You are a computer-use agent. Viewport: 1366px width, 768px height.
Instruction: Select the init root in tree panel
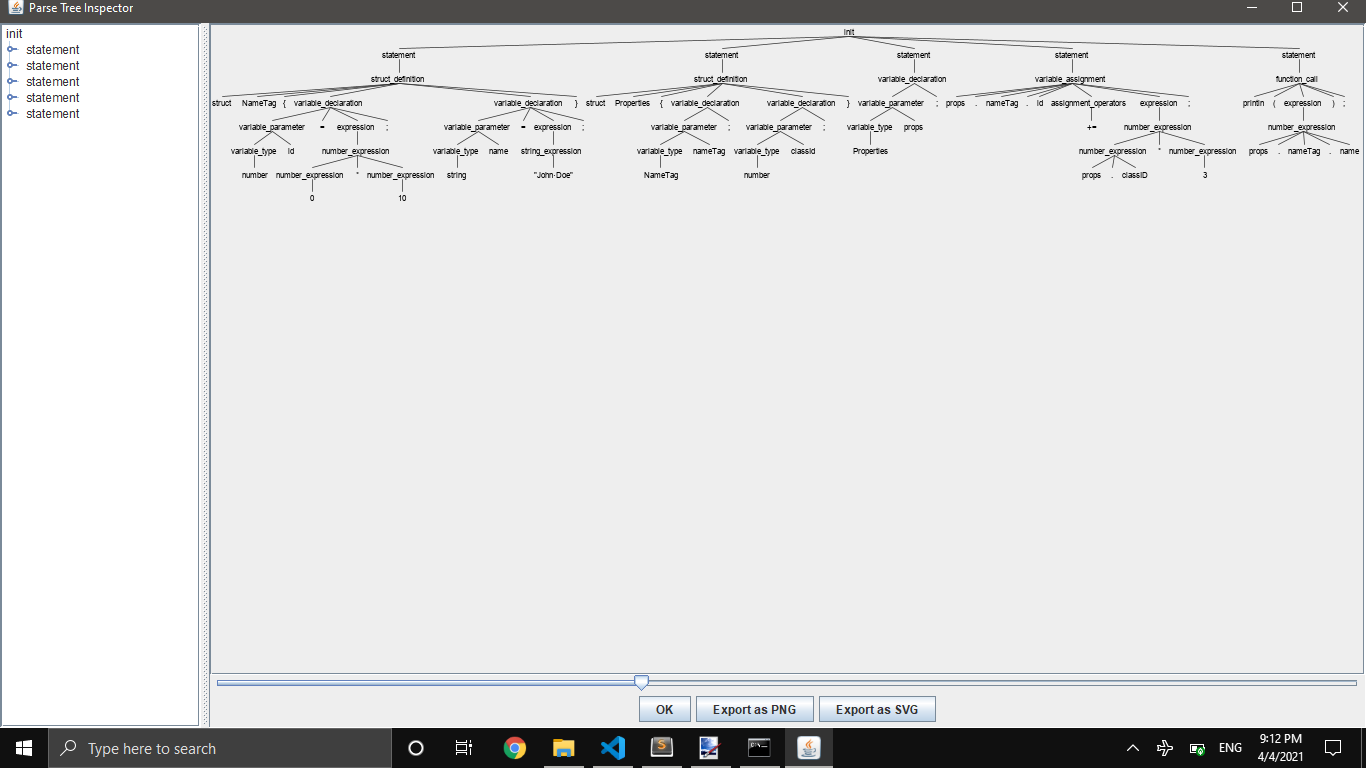14,33
